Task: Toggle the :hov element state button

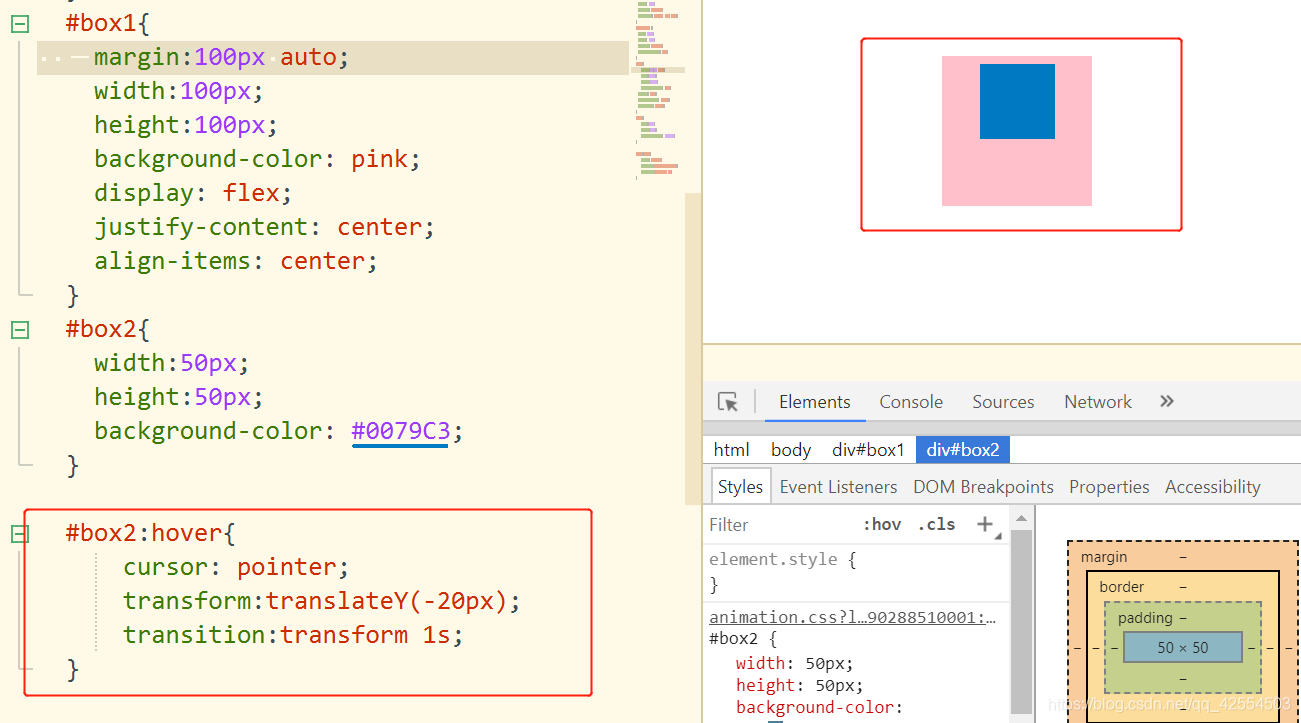Action: [882, 524]
